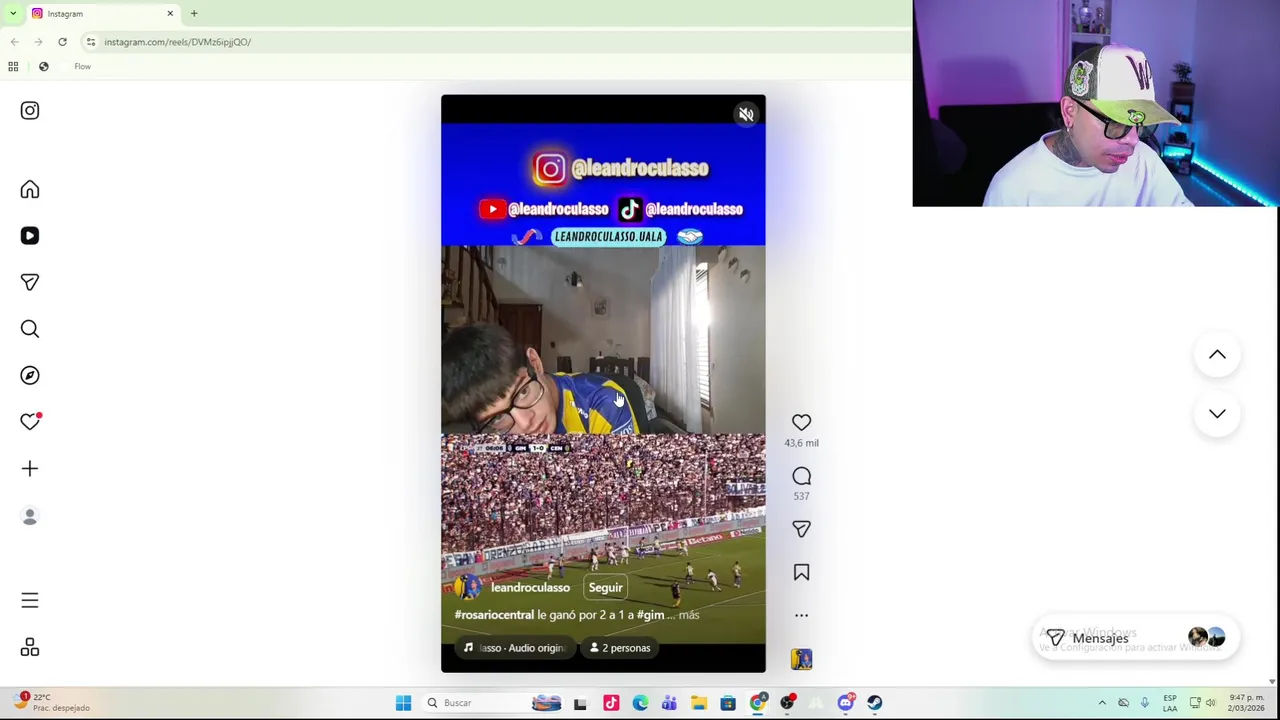Open the apps grid in bookmarks bar
Image resolution: width=1280 pixels, height=720 pixels.
(13, 67)
